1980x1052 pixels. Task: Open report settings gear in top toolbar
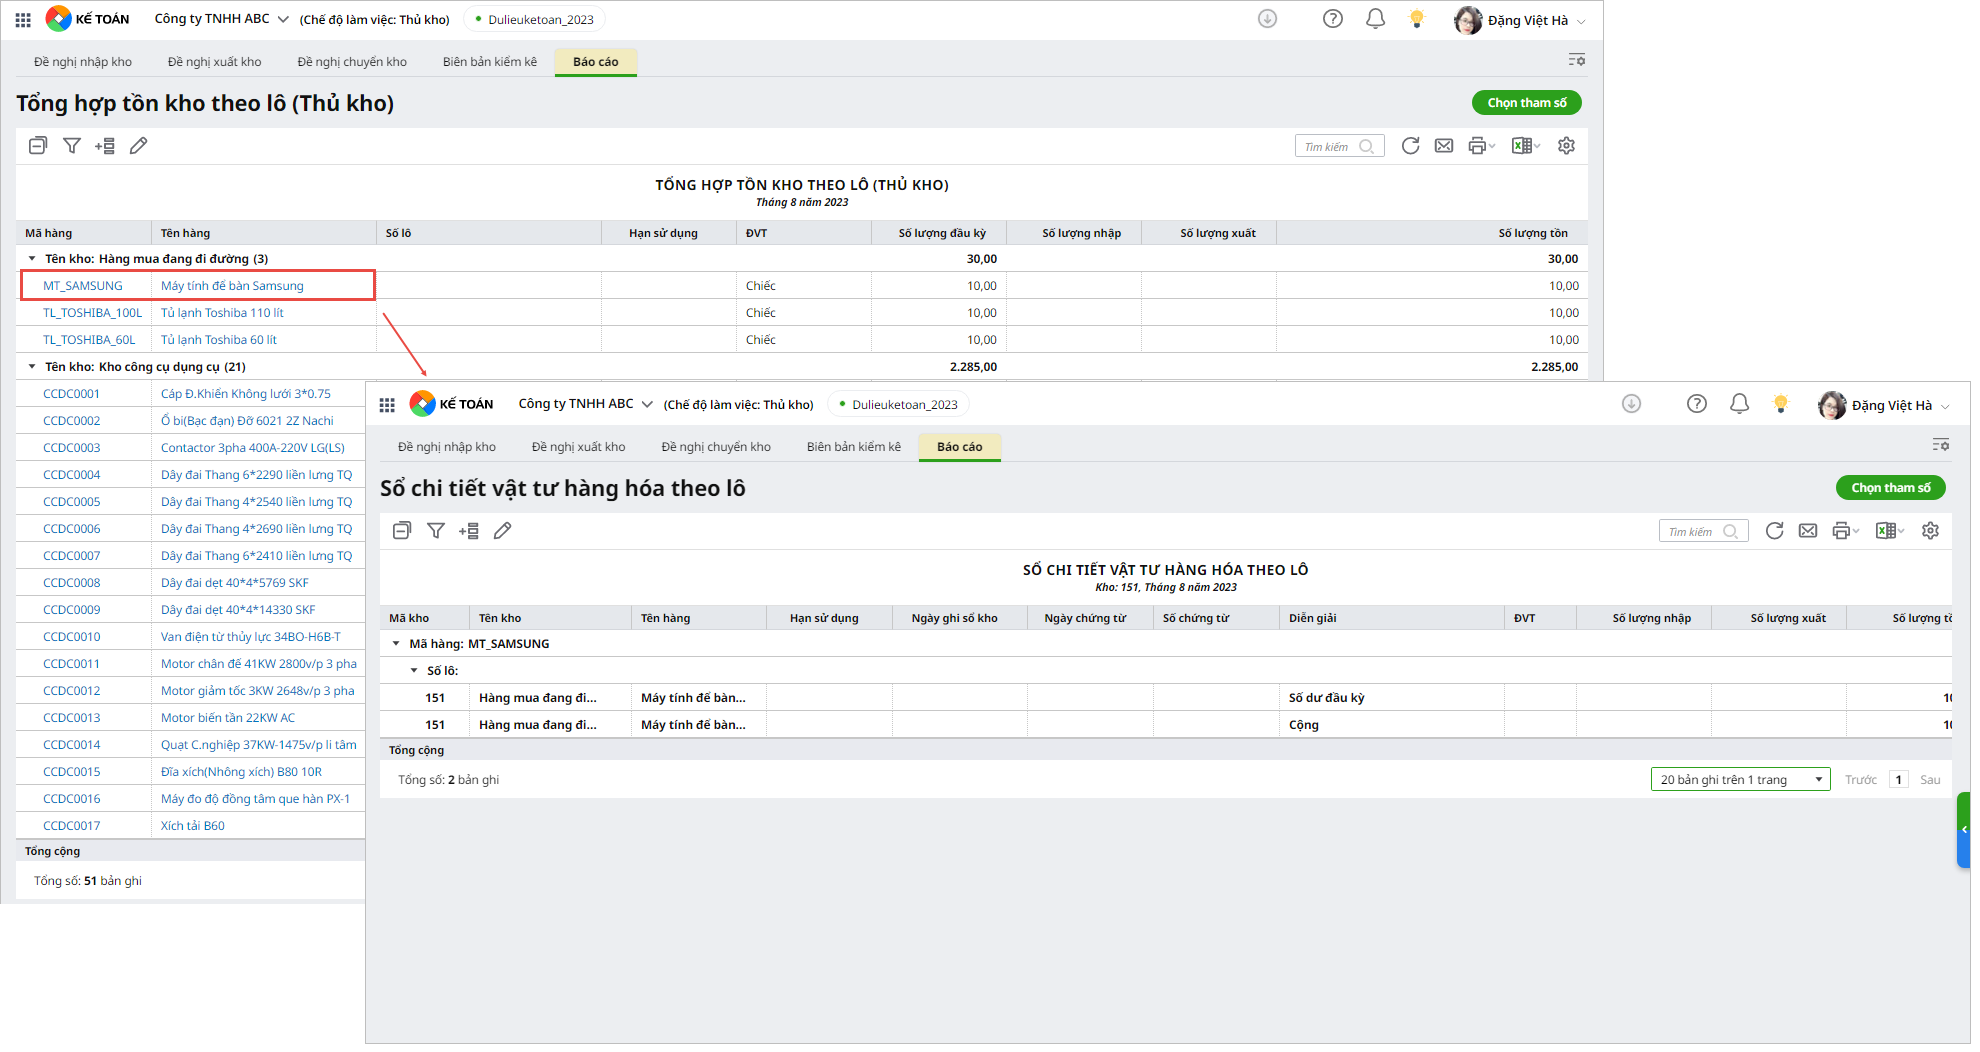tap(1566, 146)
